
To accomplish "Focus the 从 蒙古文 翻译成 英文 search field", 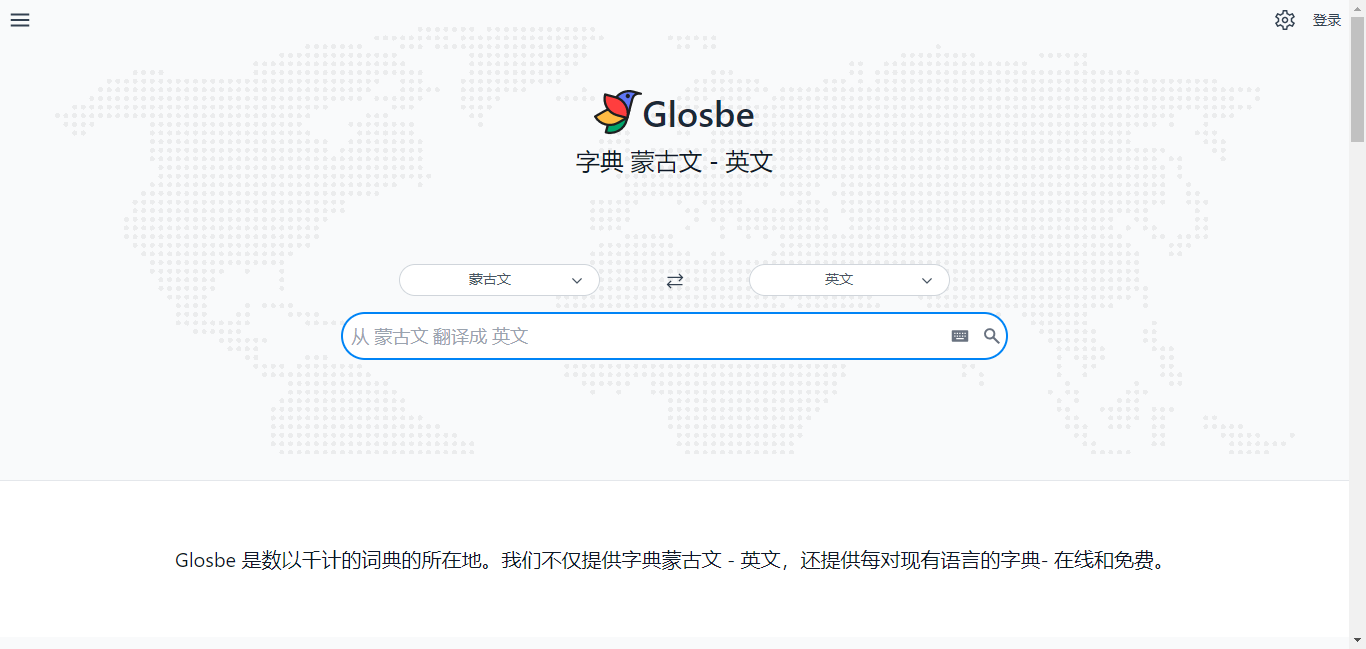I will [650, 336].
